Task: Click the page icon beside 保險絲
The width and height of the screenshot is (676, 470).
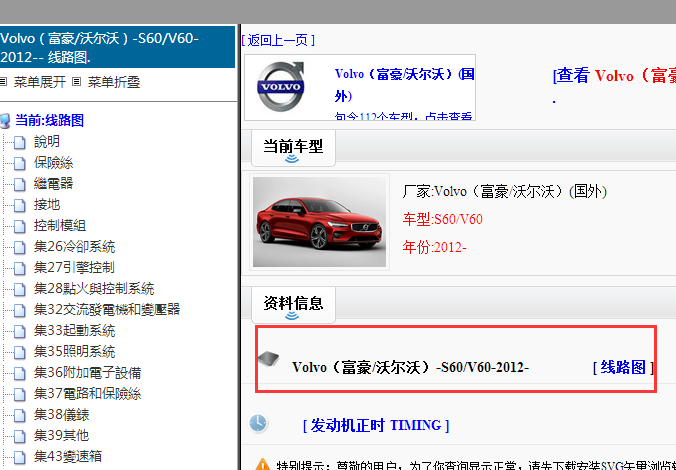Action: 19,163
